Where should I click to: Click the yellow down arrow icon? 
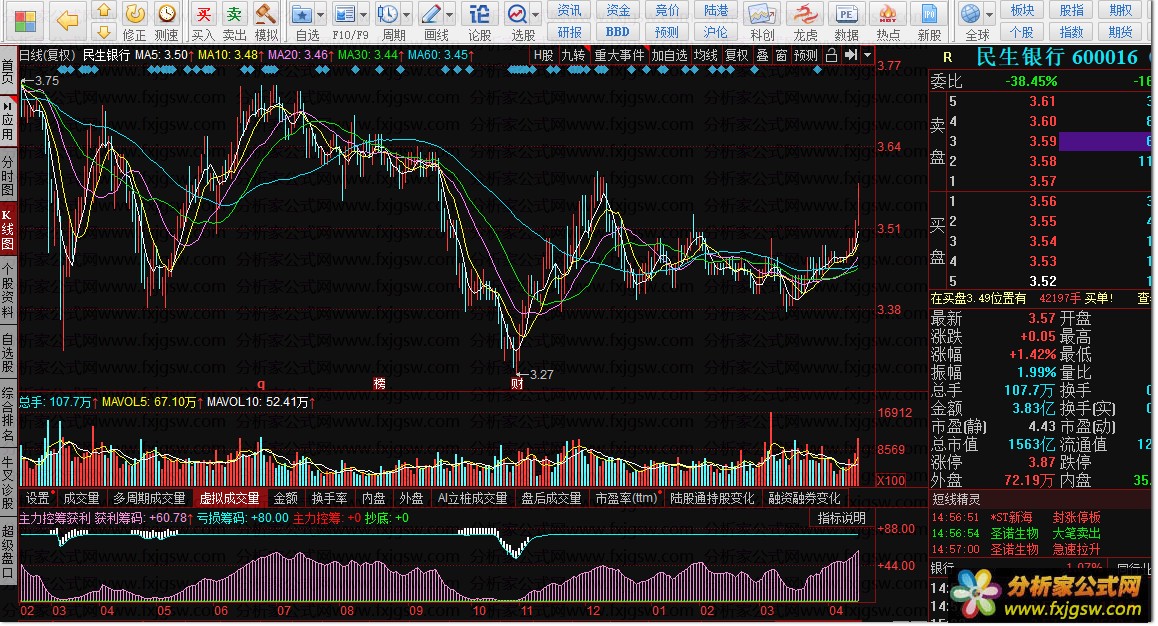coord(104,32)
